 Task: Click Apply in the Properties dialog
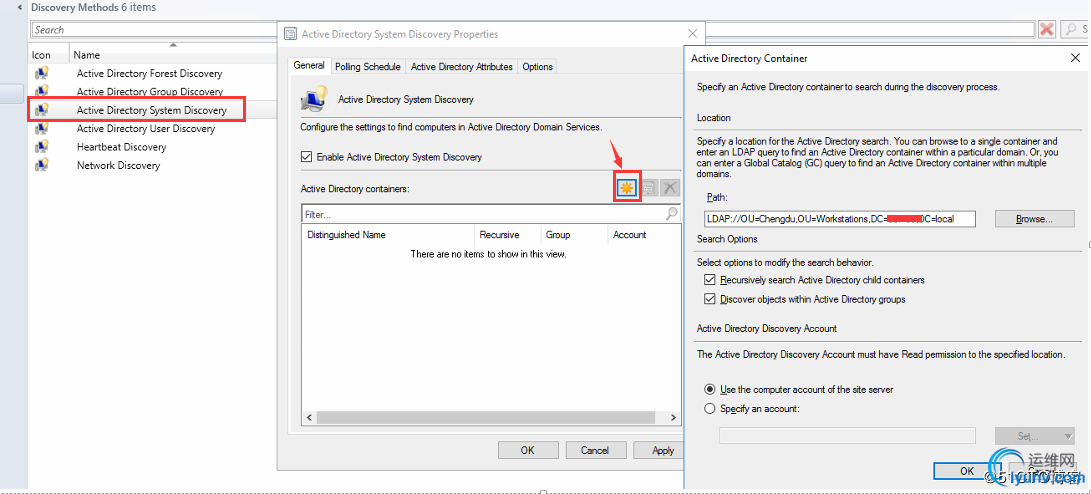[658, 450]
